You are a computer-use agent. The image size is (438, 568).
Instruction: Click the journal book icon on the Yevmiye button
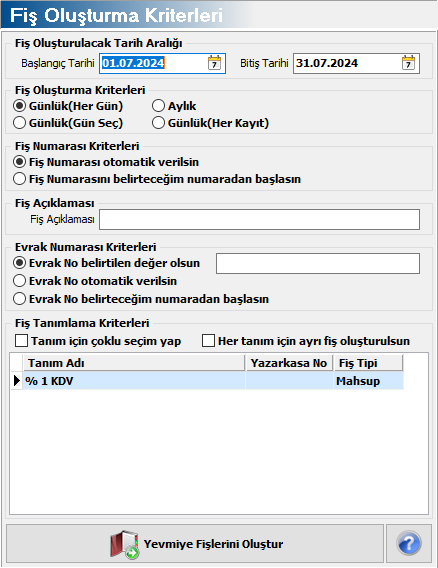pyautogui.click(x=124, y=544)
